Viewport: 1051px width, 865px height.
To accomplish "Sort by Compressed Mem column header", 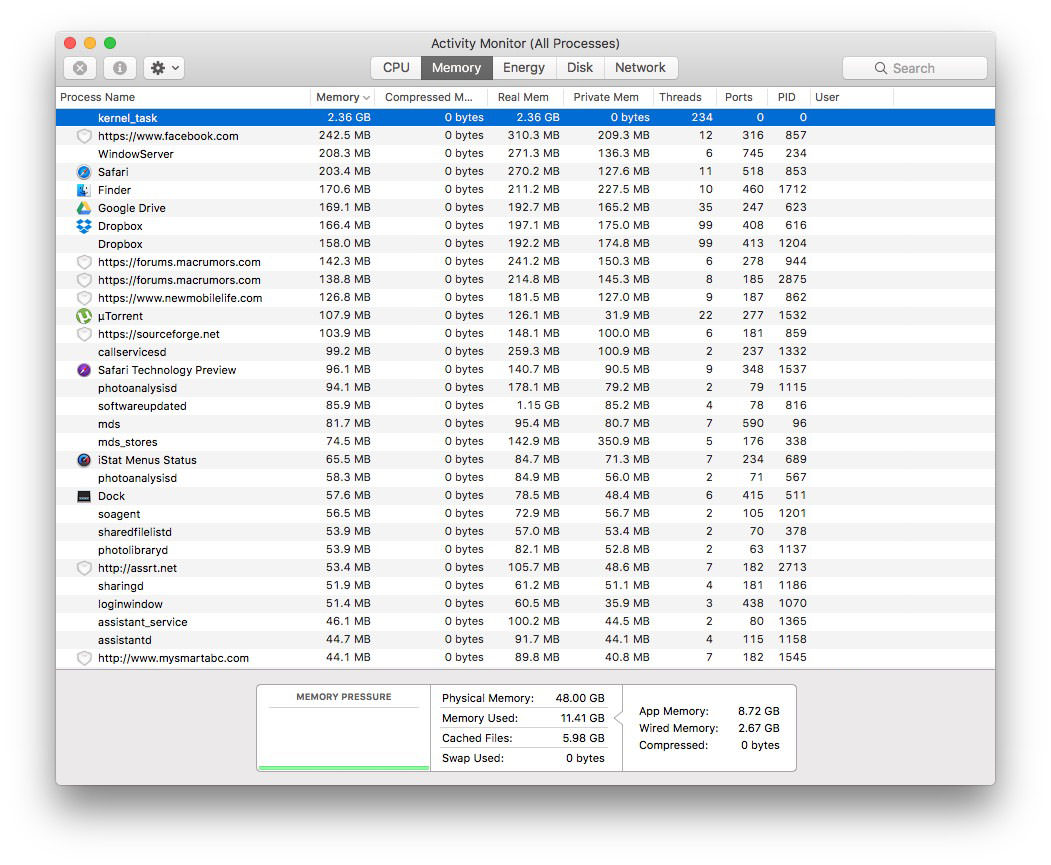I will [x=431, y=97].
